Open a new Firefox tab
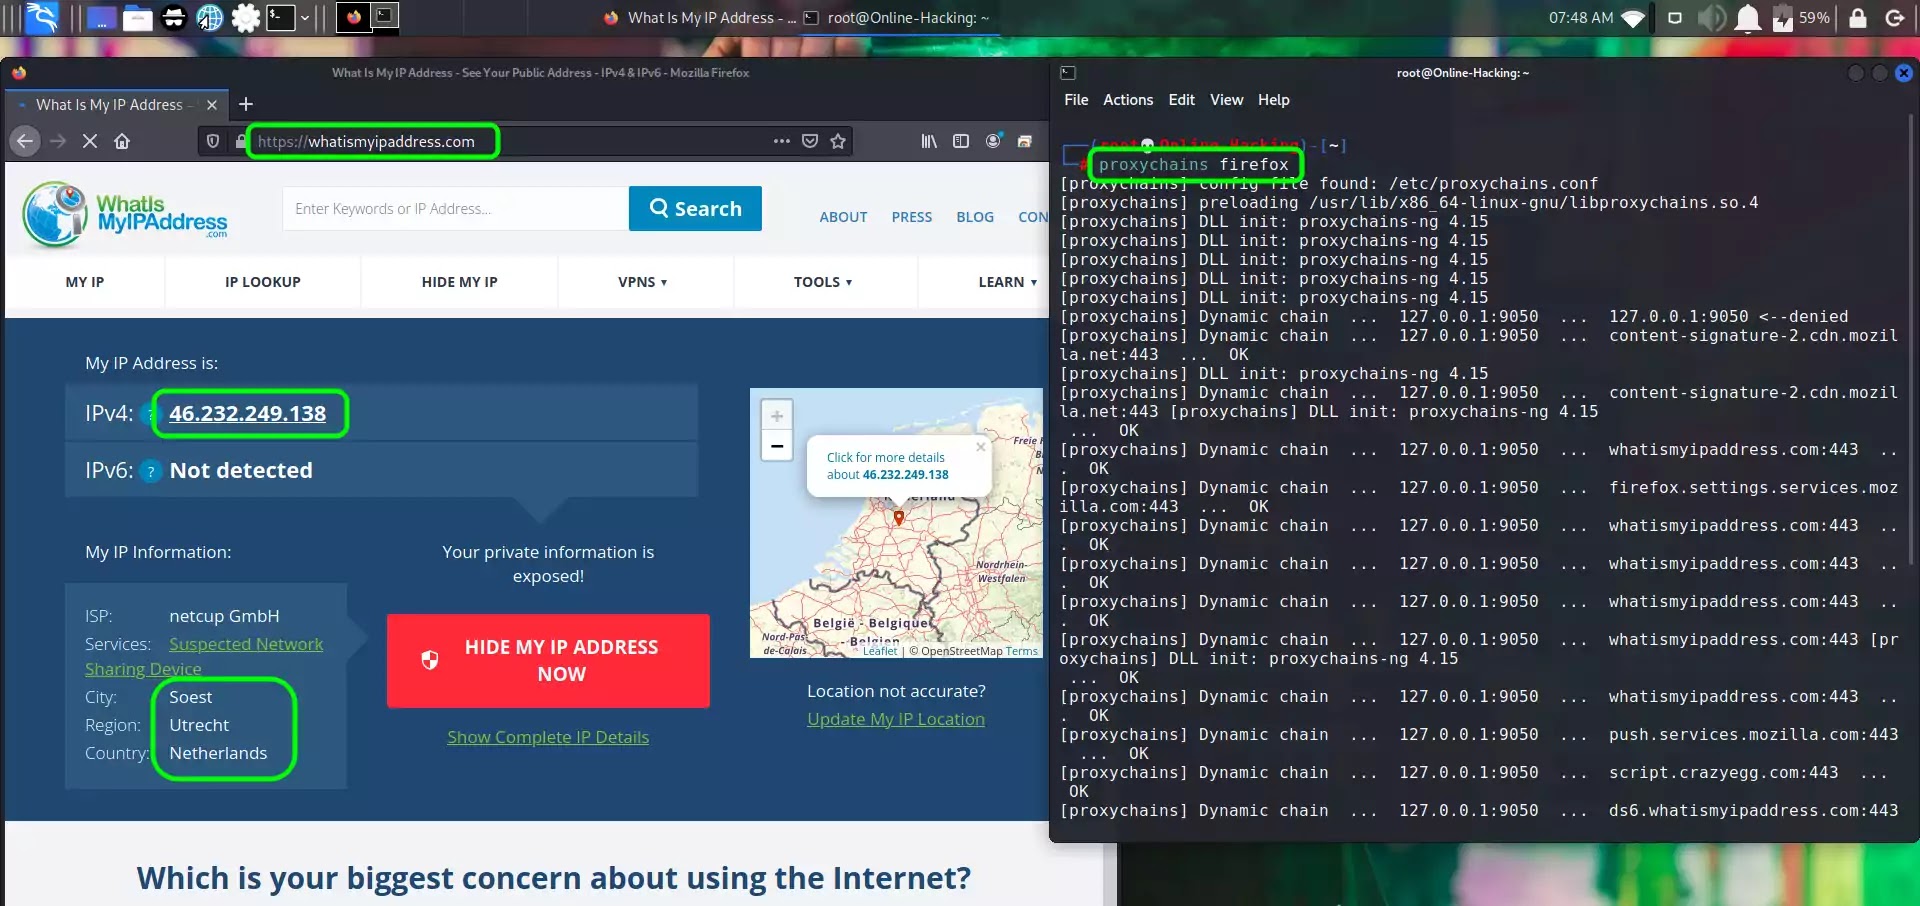 [246, 104]
